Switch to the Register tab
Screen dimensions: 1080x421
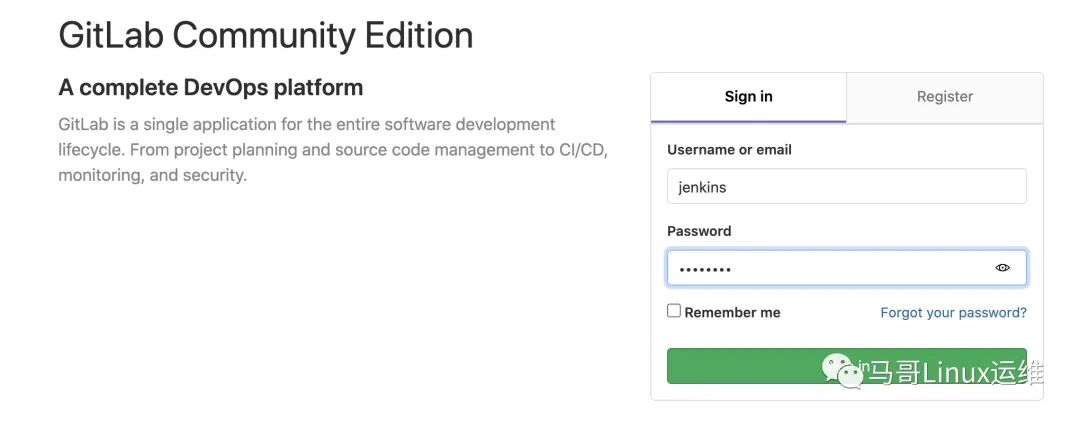(x=944, y=97)
